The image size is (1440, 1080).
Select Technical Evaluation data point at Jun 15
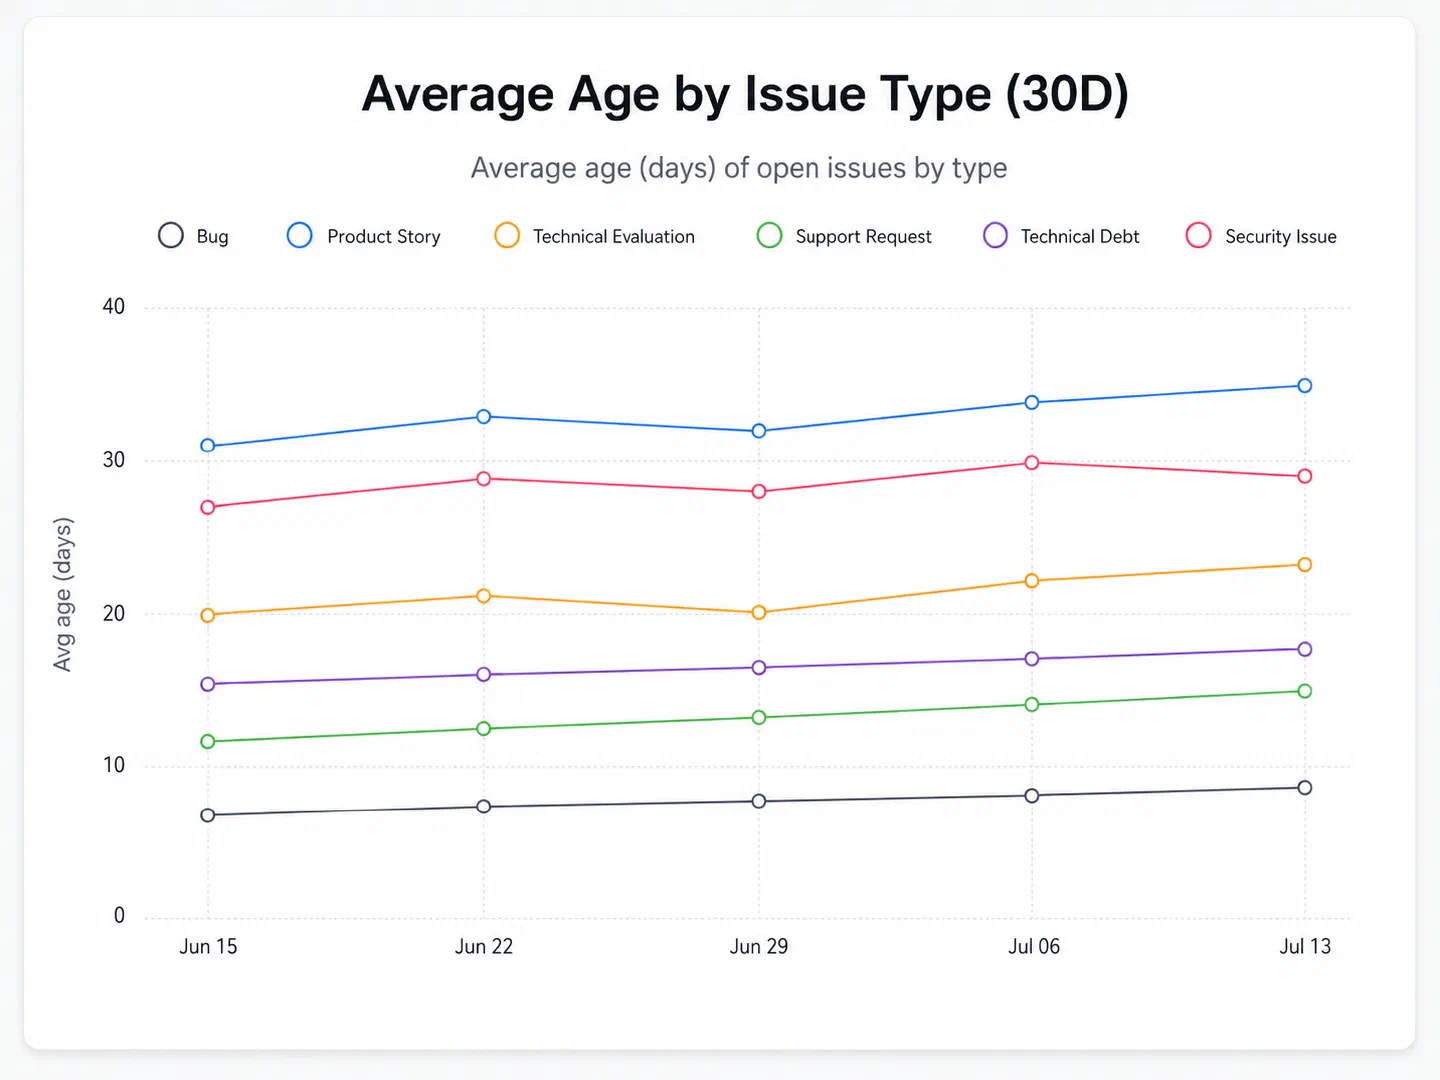click(x=208, y=615)
